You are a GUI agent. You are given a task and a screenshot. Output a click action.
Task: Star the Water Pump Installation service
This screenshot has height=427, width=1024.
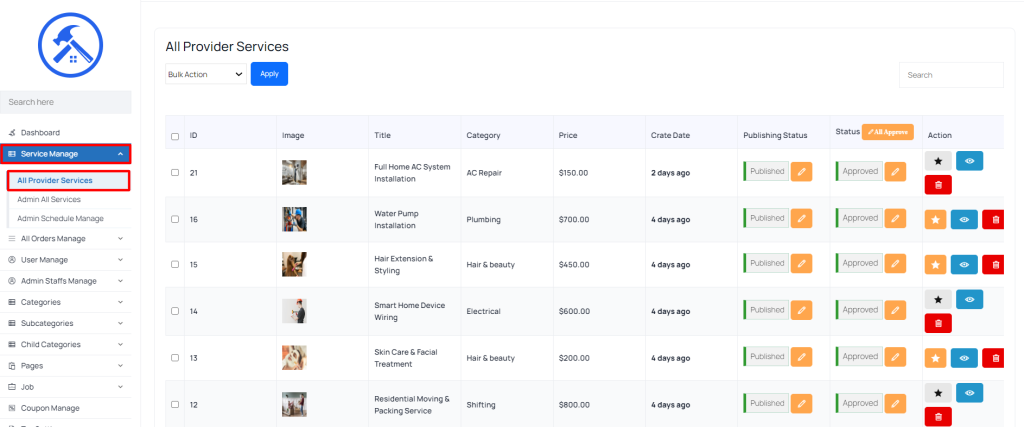pyautogui.click(x=935, y=219)
